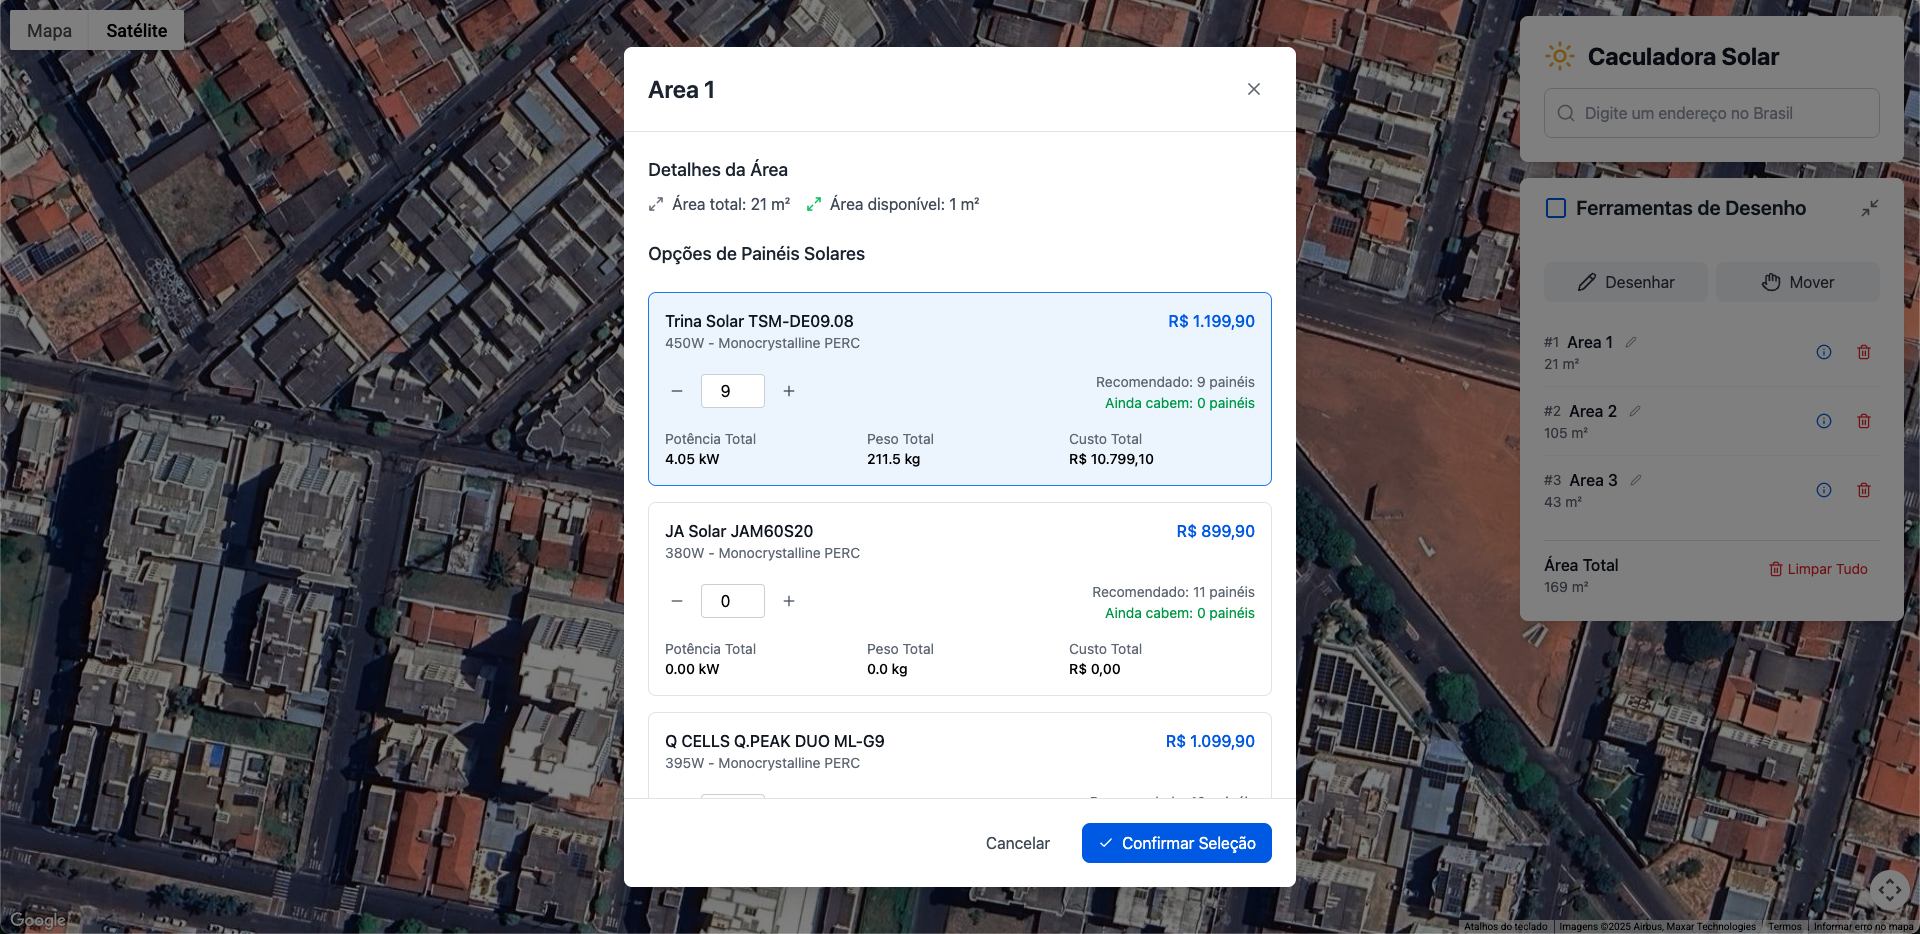Click Limpar Tudo to clear all

pos(1818,569)
